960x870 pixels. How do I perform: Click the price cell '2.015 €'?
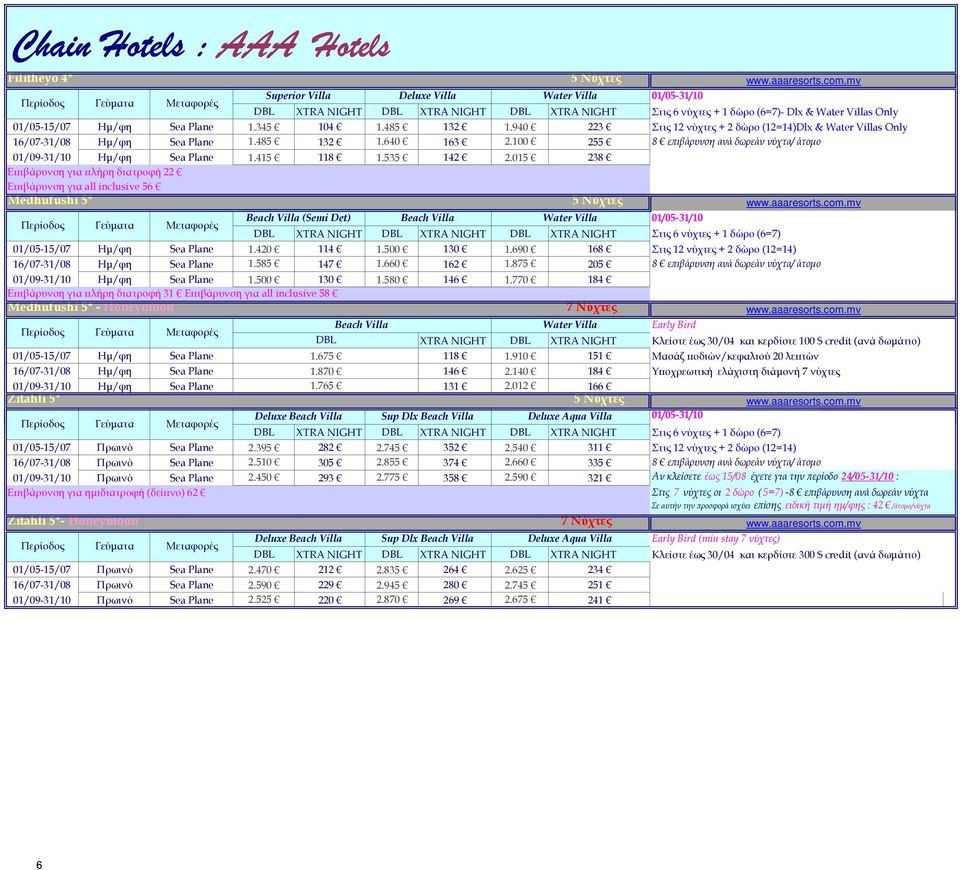520,157
